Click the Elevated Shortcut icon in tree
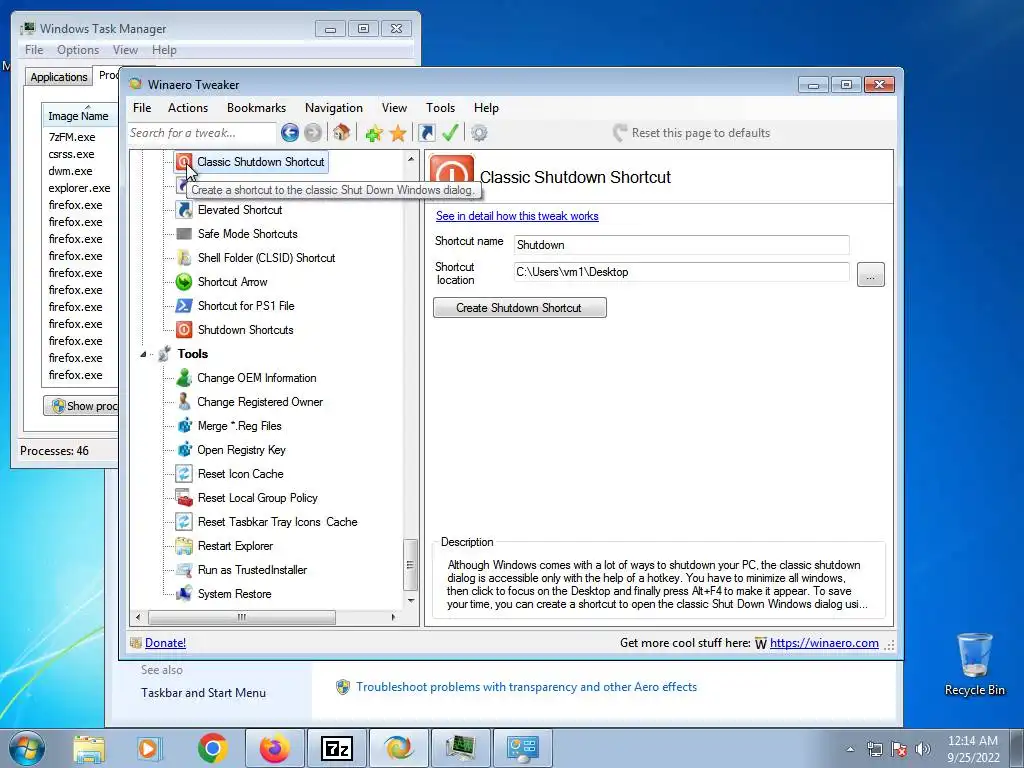The height and width of the screenshot is (768, 1024). [x=184, y=210]
